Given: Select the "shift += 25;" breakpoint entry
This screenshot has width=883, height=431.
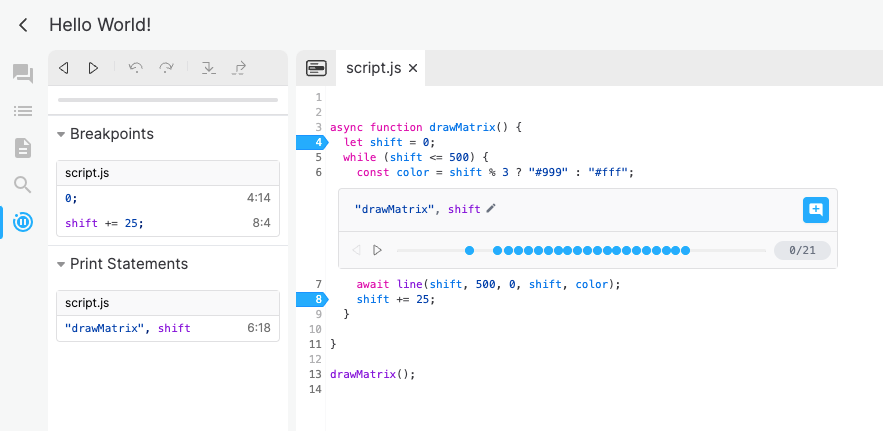Looking at the screenshot, I should coord(168,223).
